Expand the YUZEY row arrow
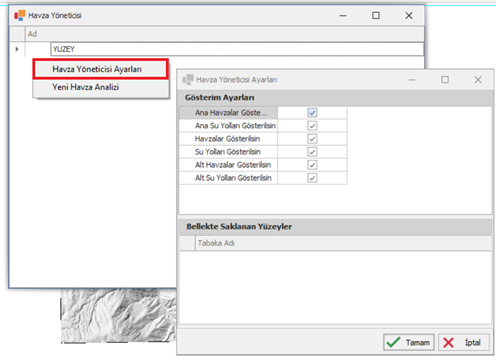The image size is (496, 360). pyautogui.click(x=17, y=49)
